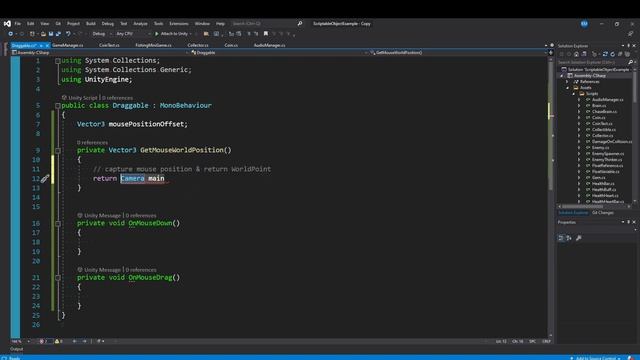The width and height of the screenshot is (640, 360).
Task: Collapse the OnMouseDown method
Action: (x=58, y=224)
